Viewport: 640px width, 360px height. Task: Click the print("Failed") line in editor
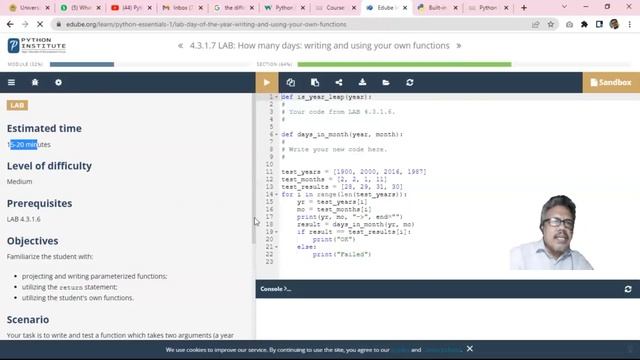[342, 254]
